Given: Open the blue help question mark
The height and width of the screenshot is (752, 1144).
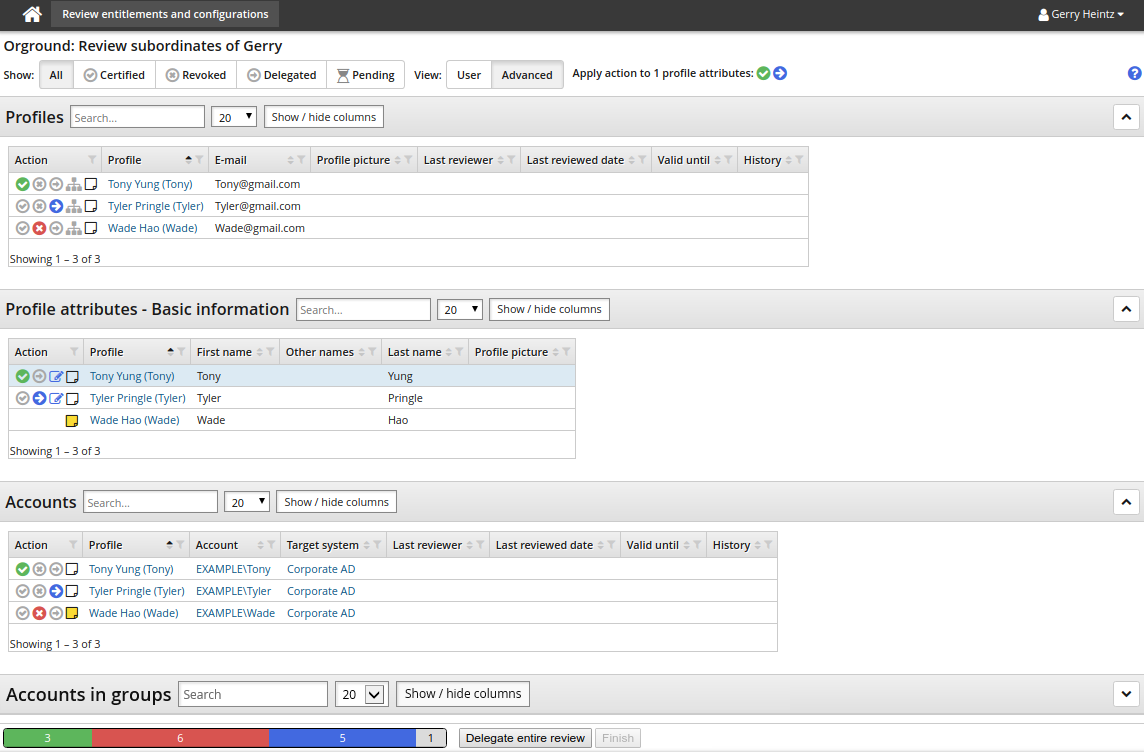Looking at the screenshot, I should 1134,73.
